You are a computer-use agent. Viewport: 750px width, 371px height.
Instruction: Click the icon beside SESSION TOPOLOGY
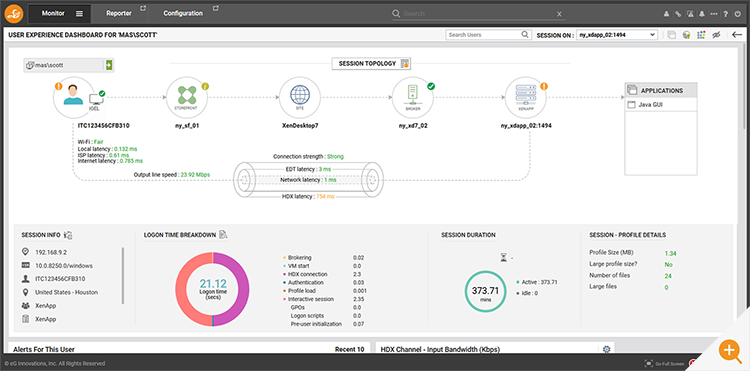click(405, 64)
